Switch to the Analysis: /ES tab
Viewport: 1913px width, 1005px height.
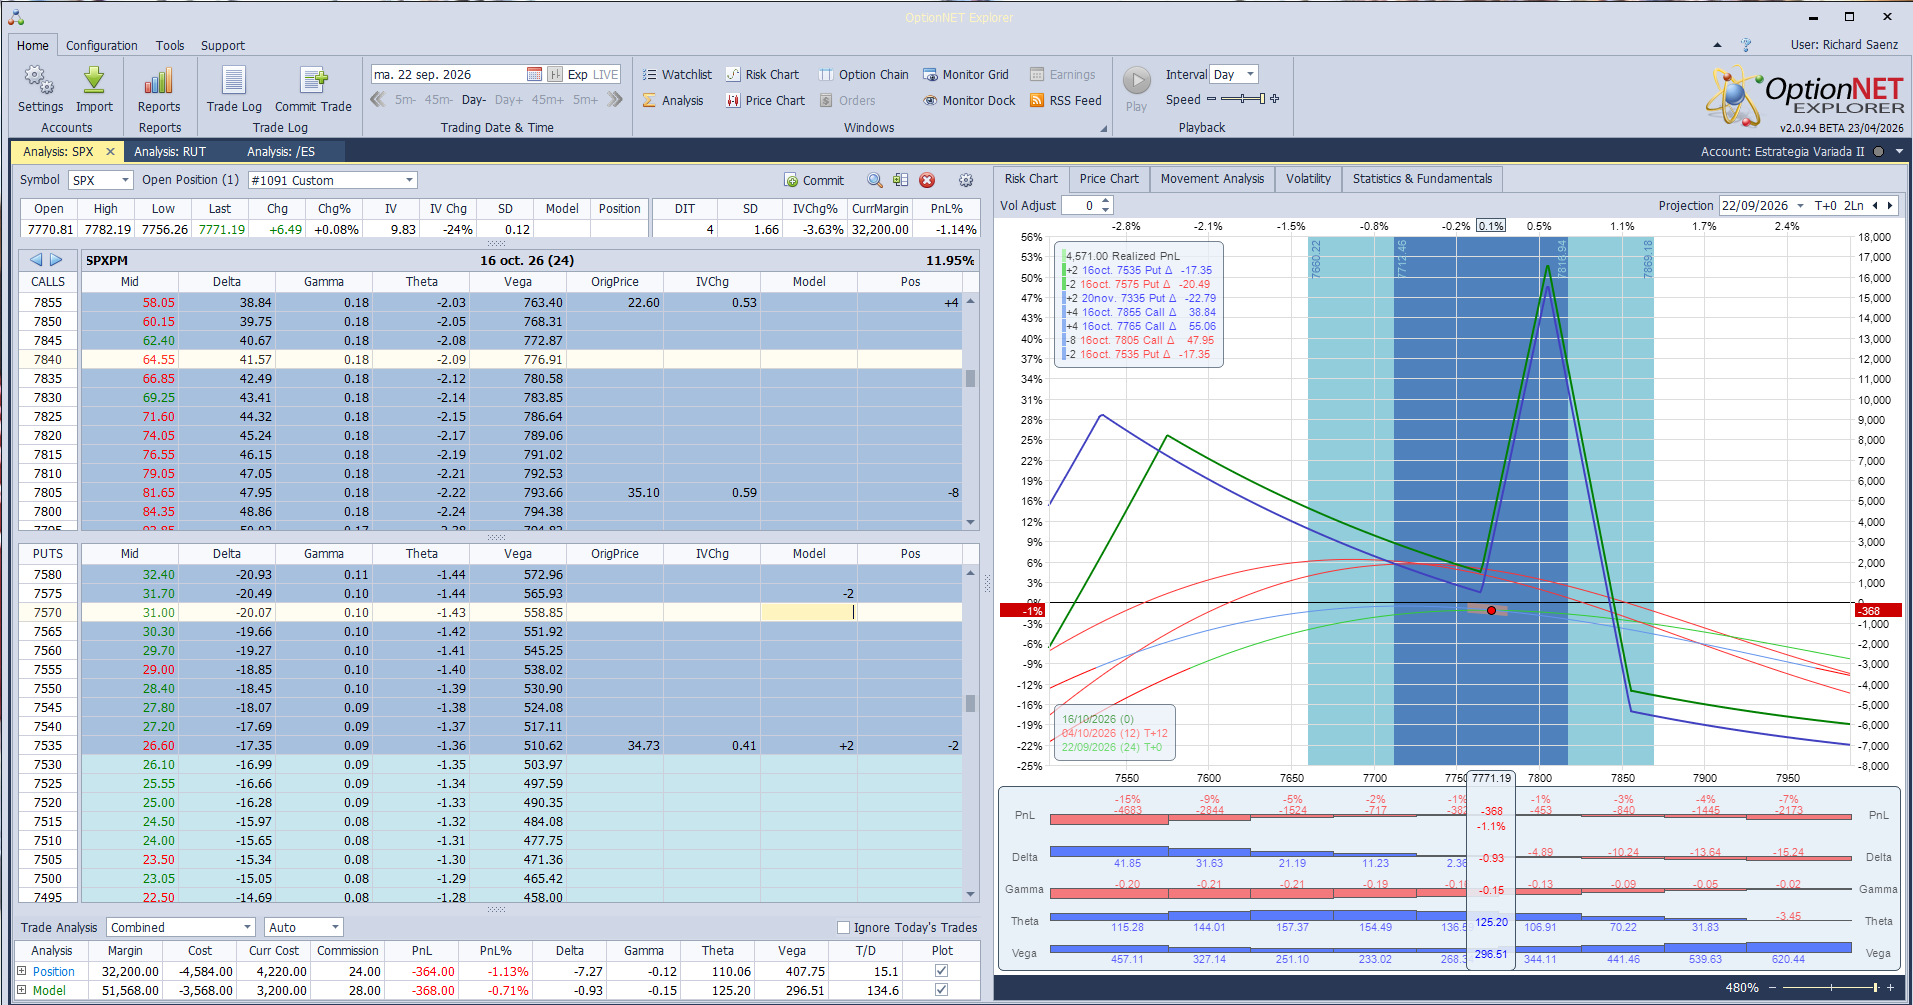coord(281,152)
